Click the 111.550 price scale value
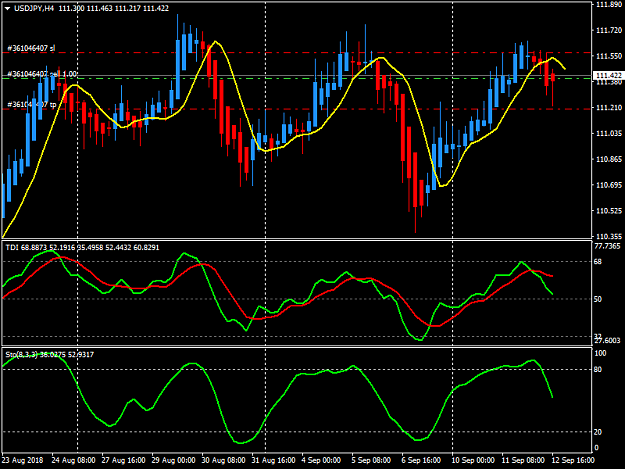The width and height of the screenshot is (625, 469). (609, 56)
